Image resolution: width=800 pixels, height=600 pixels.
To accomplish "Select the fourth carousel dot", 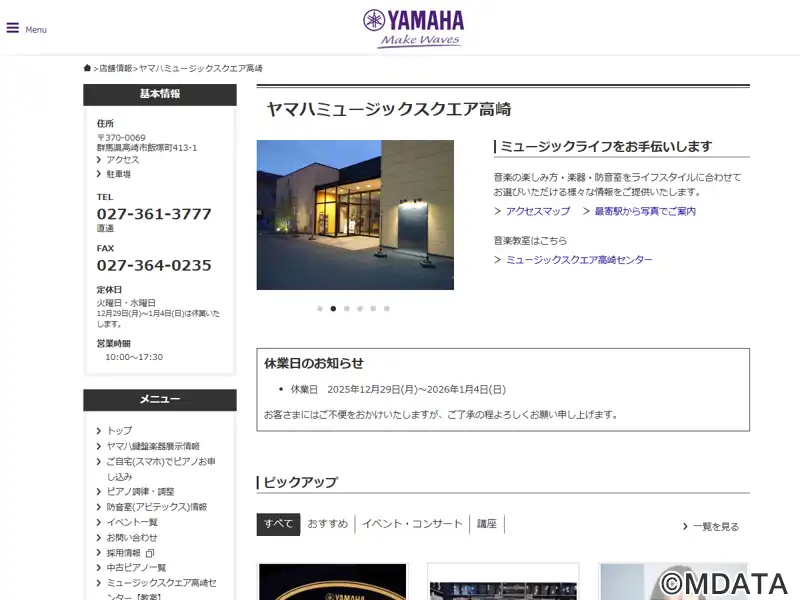I will point(360,309).
